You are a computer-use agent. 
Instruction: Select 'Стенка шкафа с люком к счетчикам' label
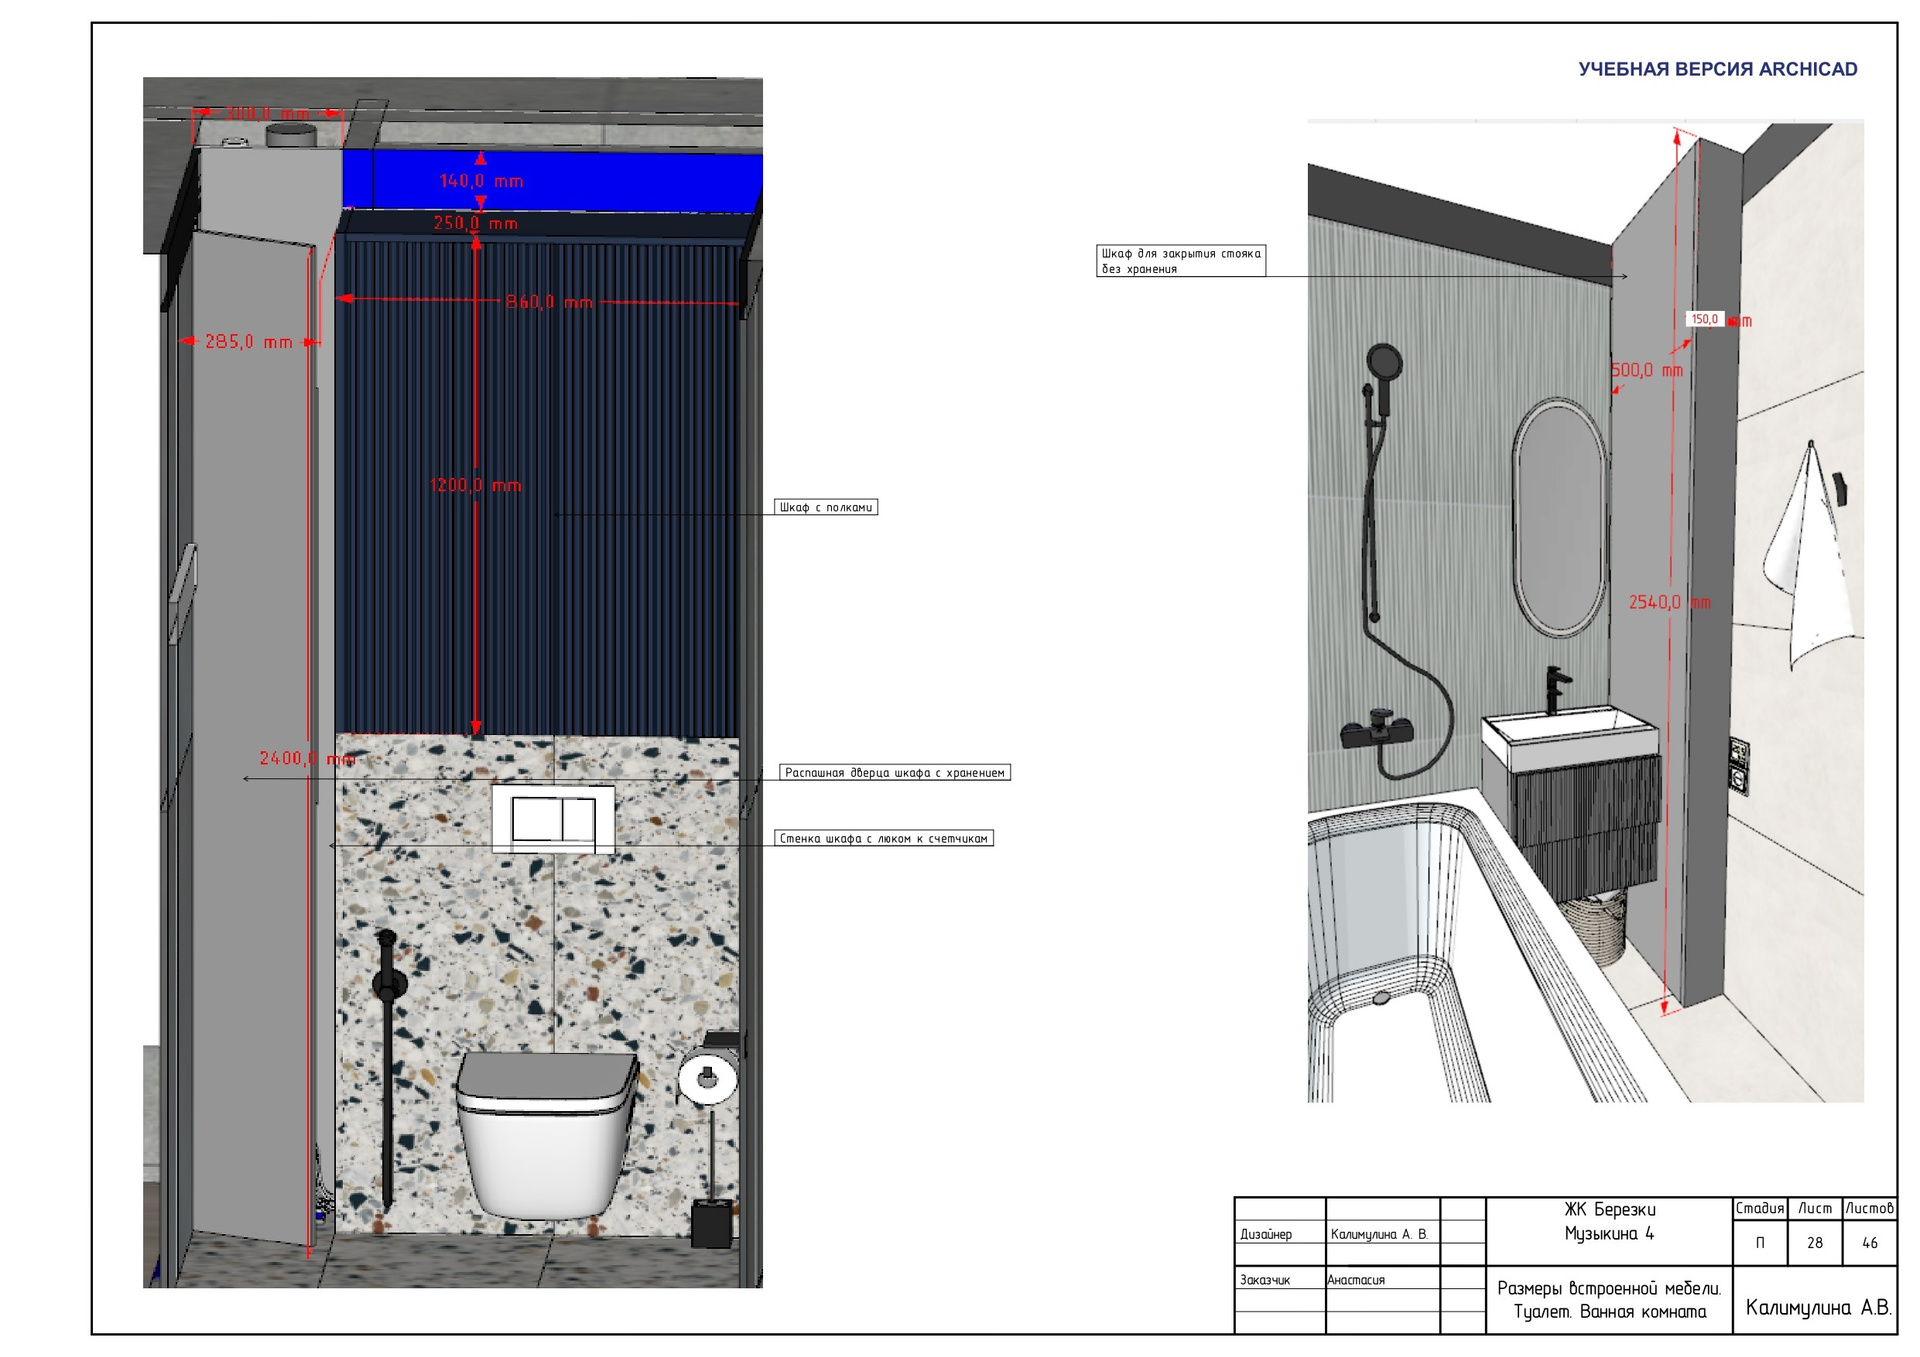(884, 838)
